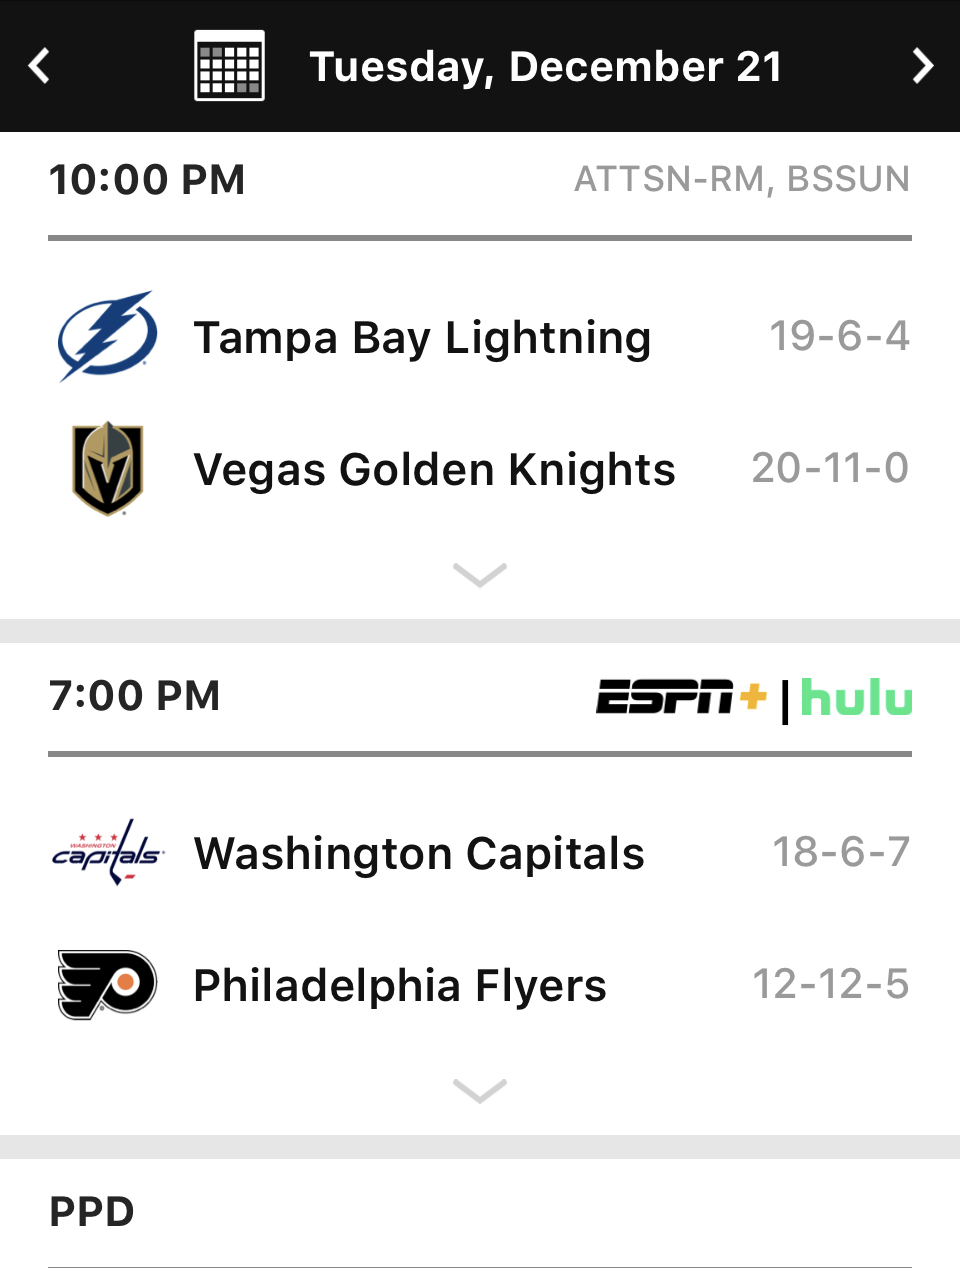This screenshot has width=960, height=1268.
Task: Open the ESPN+ streaming logo
Action: [x=682, y=697]
